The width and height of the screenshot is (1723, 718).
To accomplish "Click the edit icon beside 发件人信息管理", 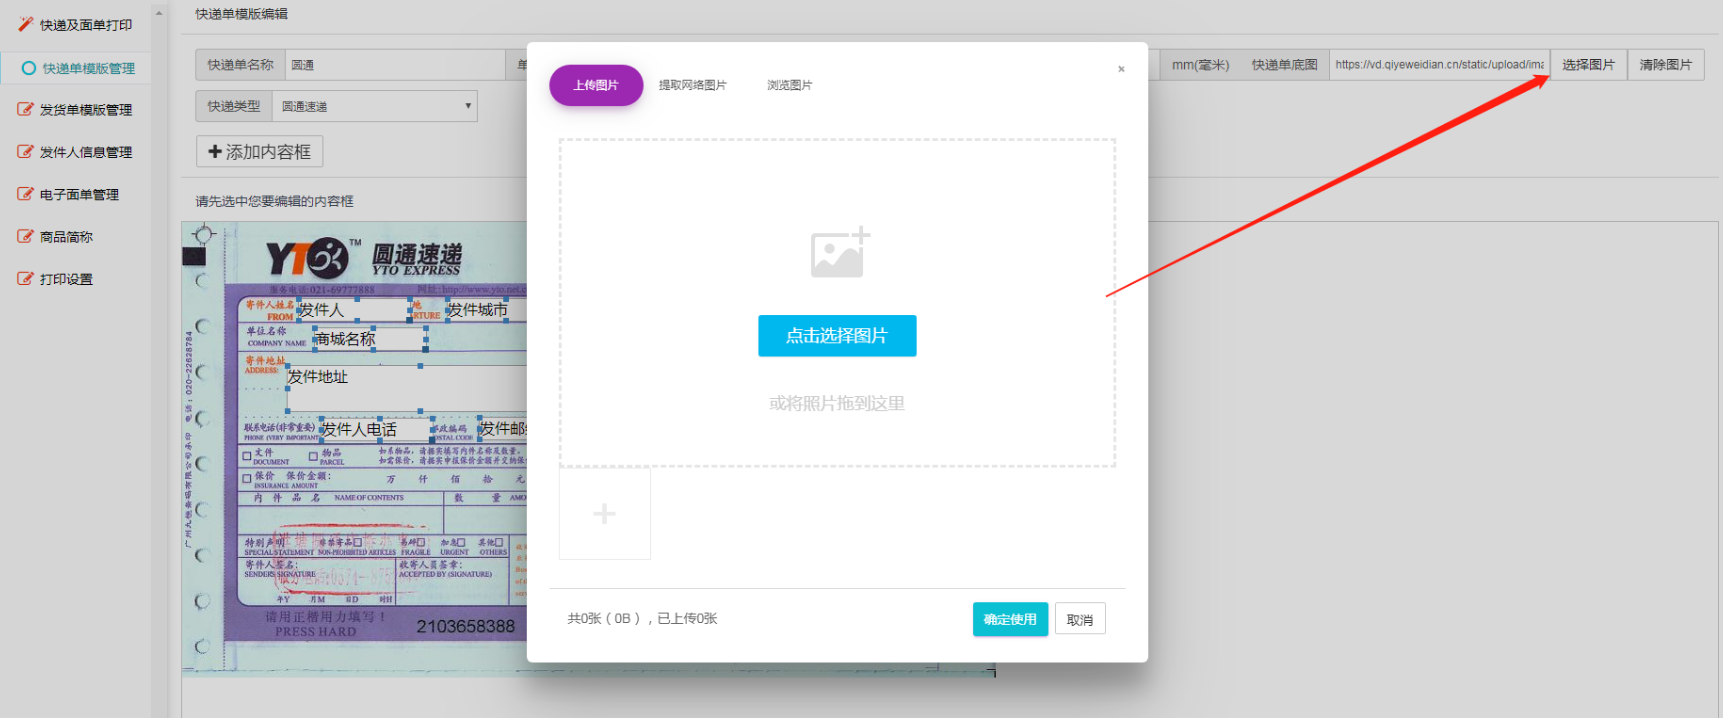I will (x=26, y=152).
